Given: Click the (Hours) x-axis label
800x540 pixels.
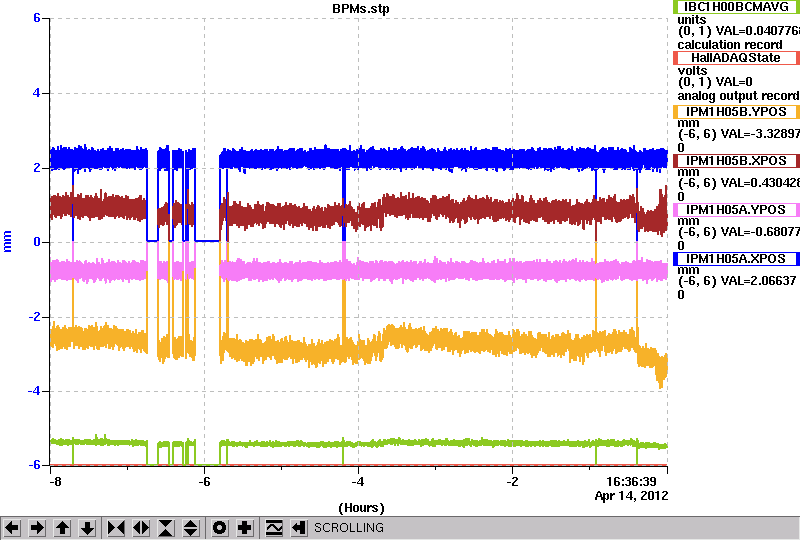Looking at the screenshot, I should click(361, 508).
